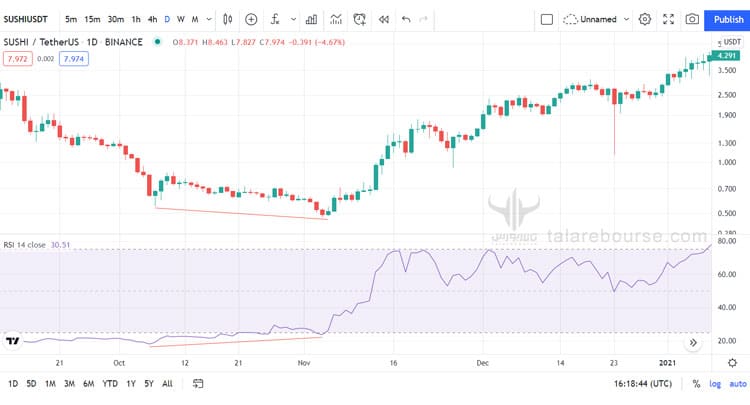Jump to latest bar with double-arrow button
This screenshot has height=405, width=750.
click(x=693, y=342)
